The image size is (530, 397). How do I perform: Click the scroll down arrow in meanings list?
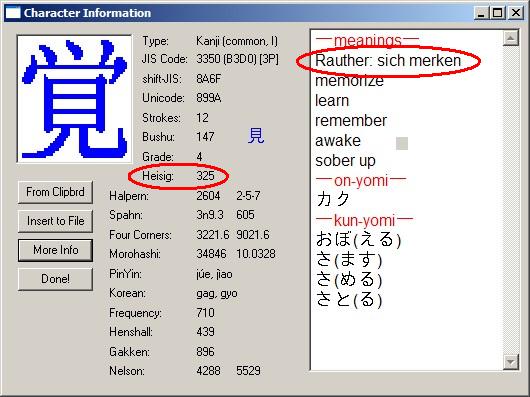(x=510, y=362)
